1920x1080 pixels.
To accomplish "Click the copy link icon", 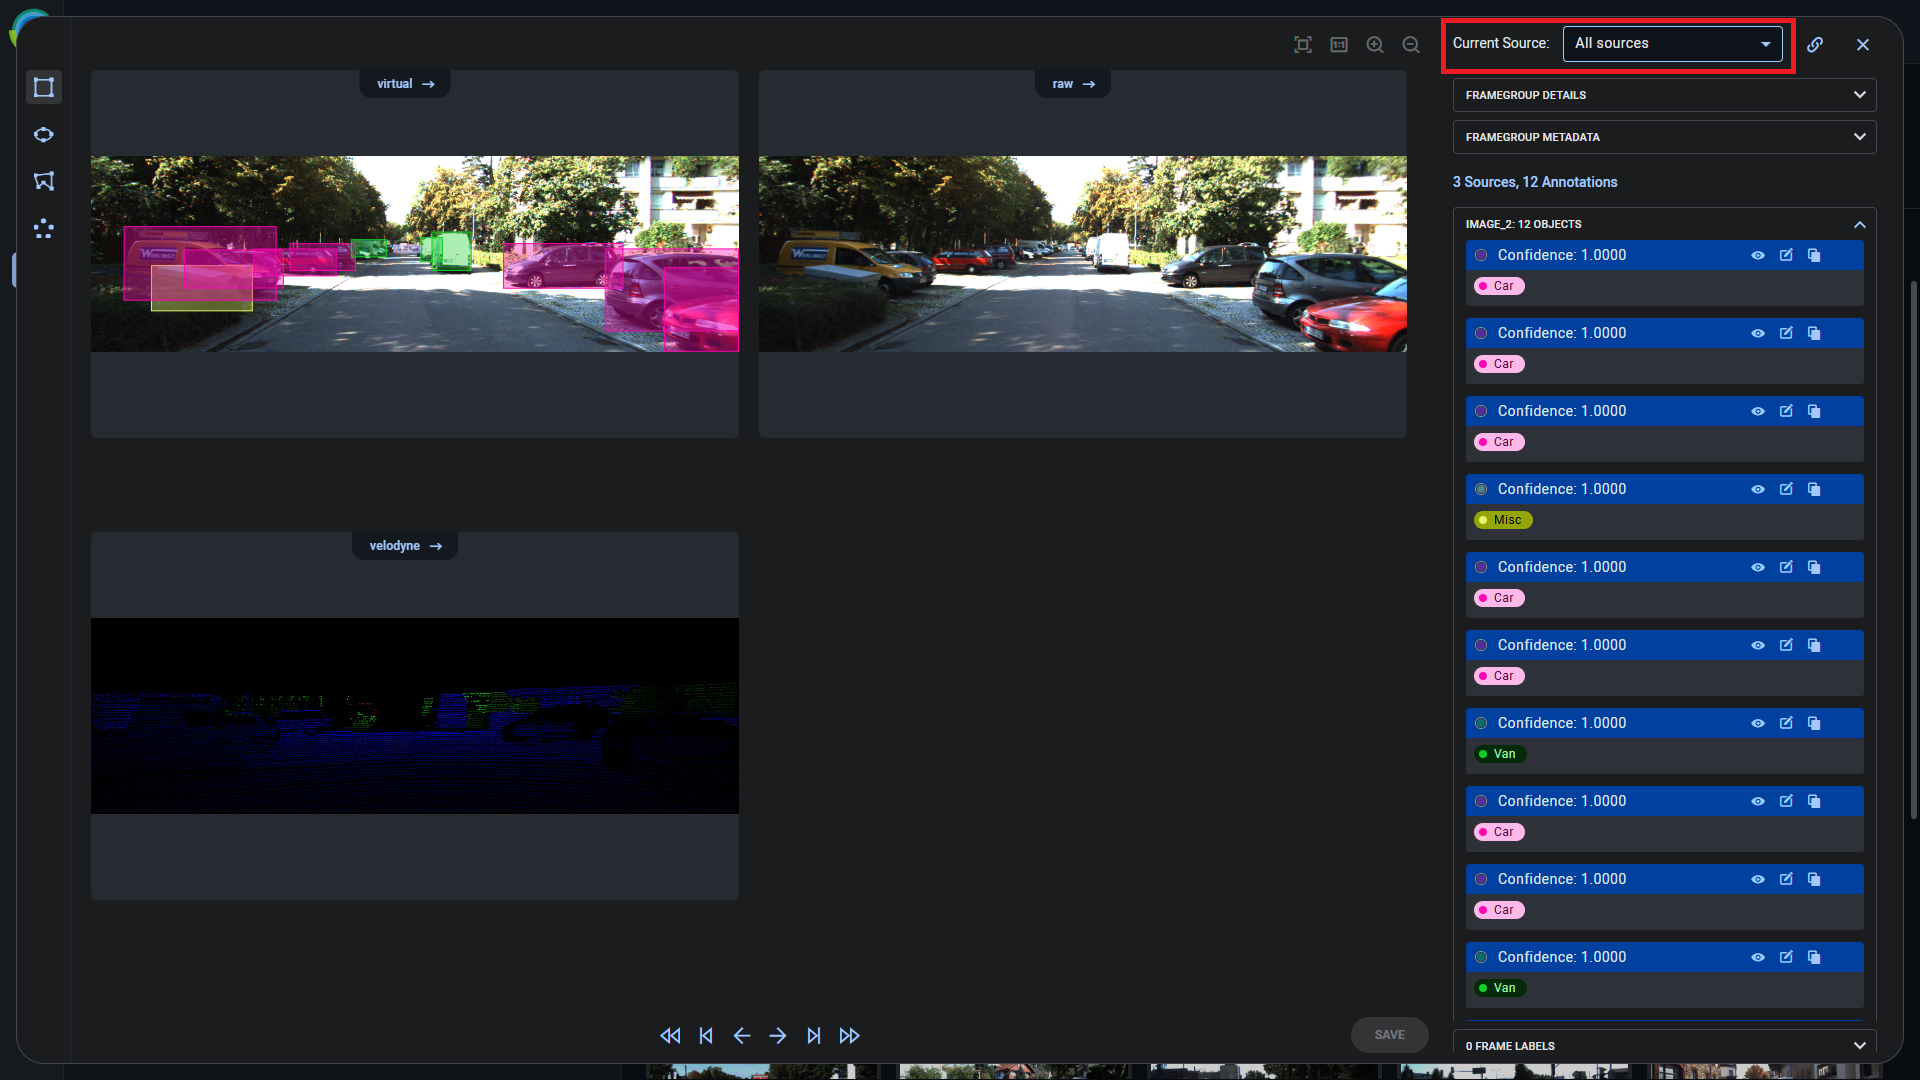I will [x=1815, y=45].
